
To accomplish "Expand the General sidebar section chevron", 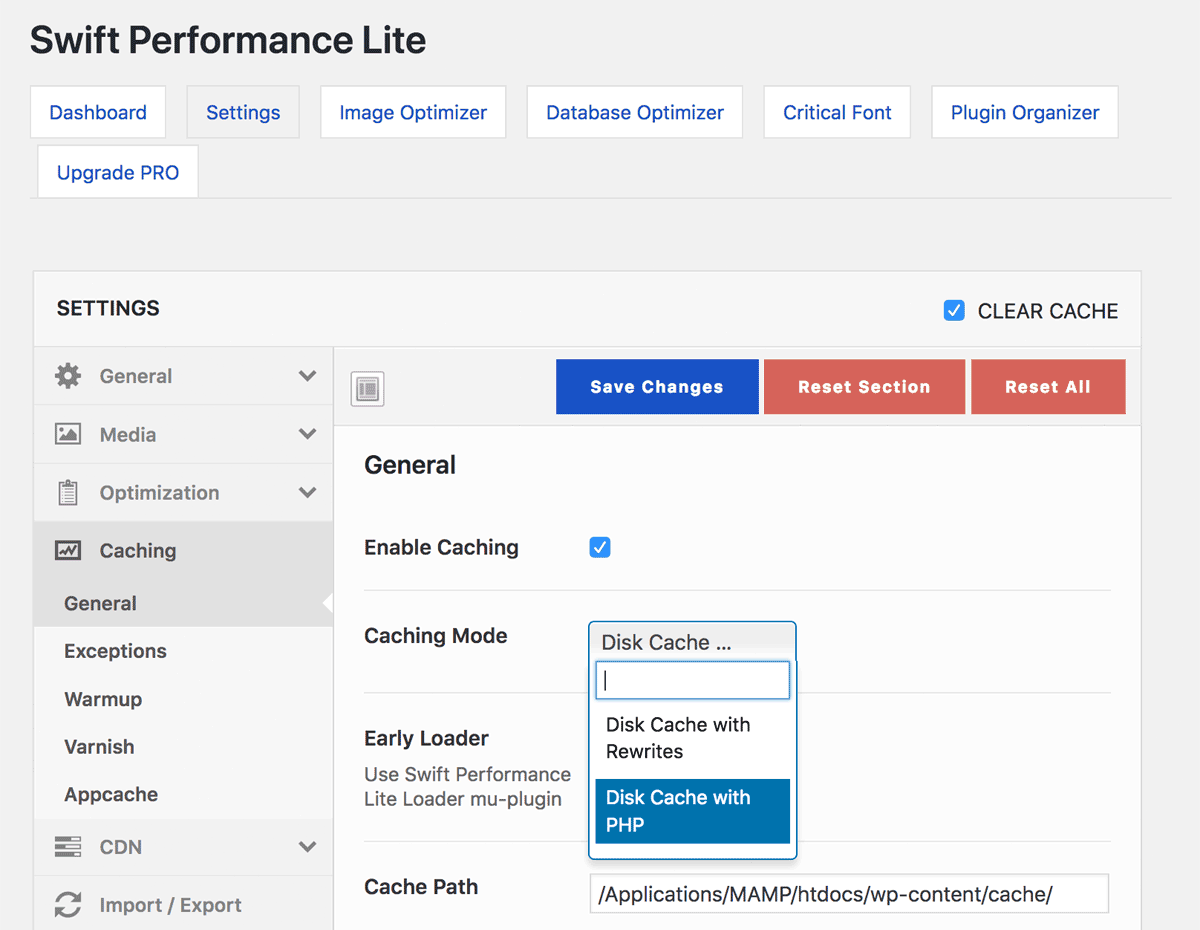I will [307, 376].
